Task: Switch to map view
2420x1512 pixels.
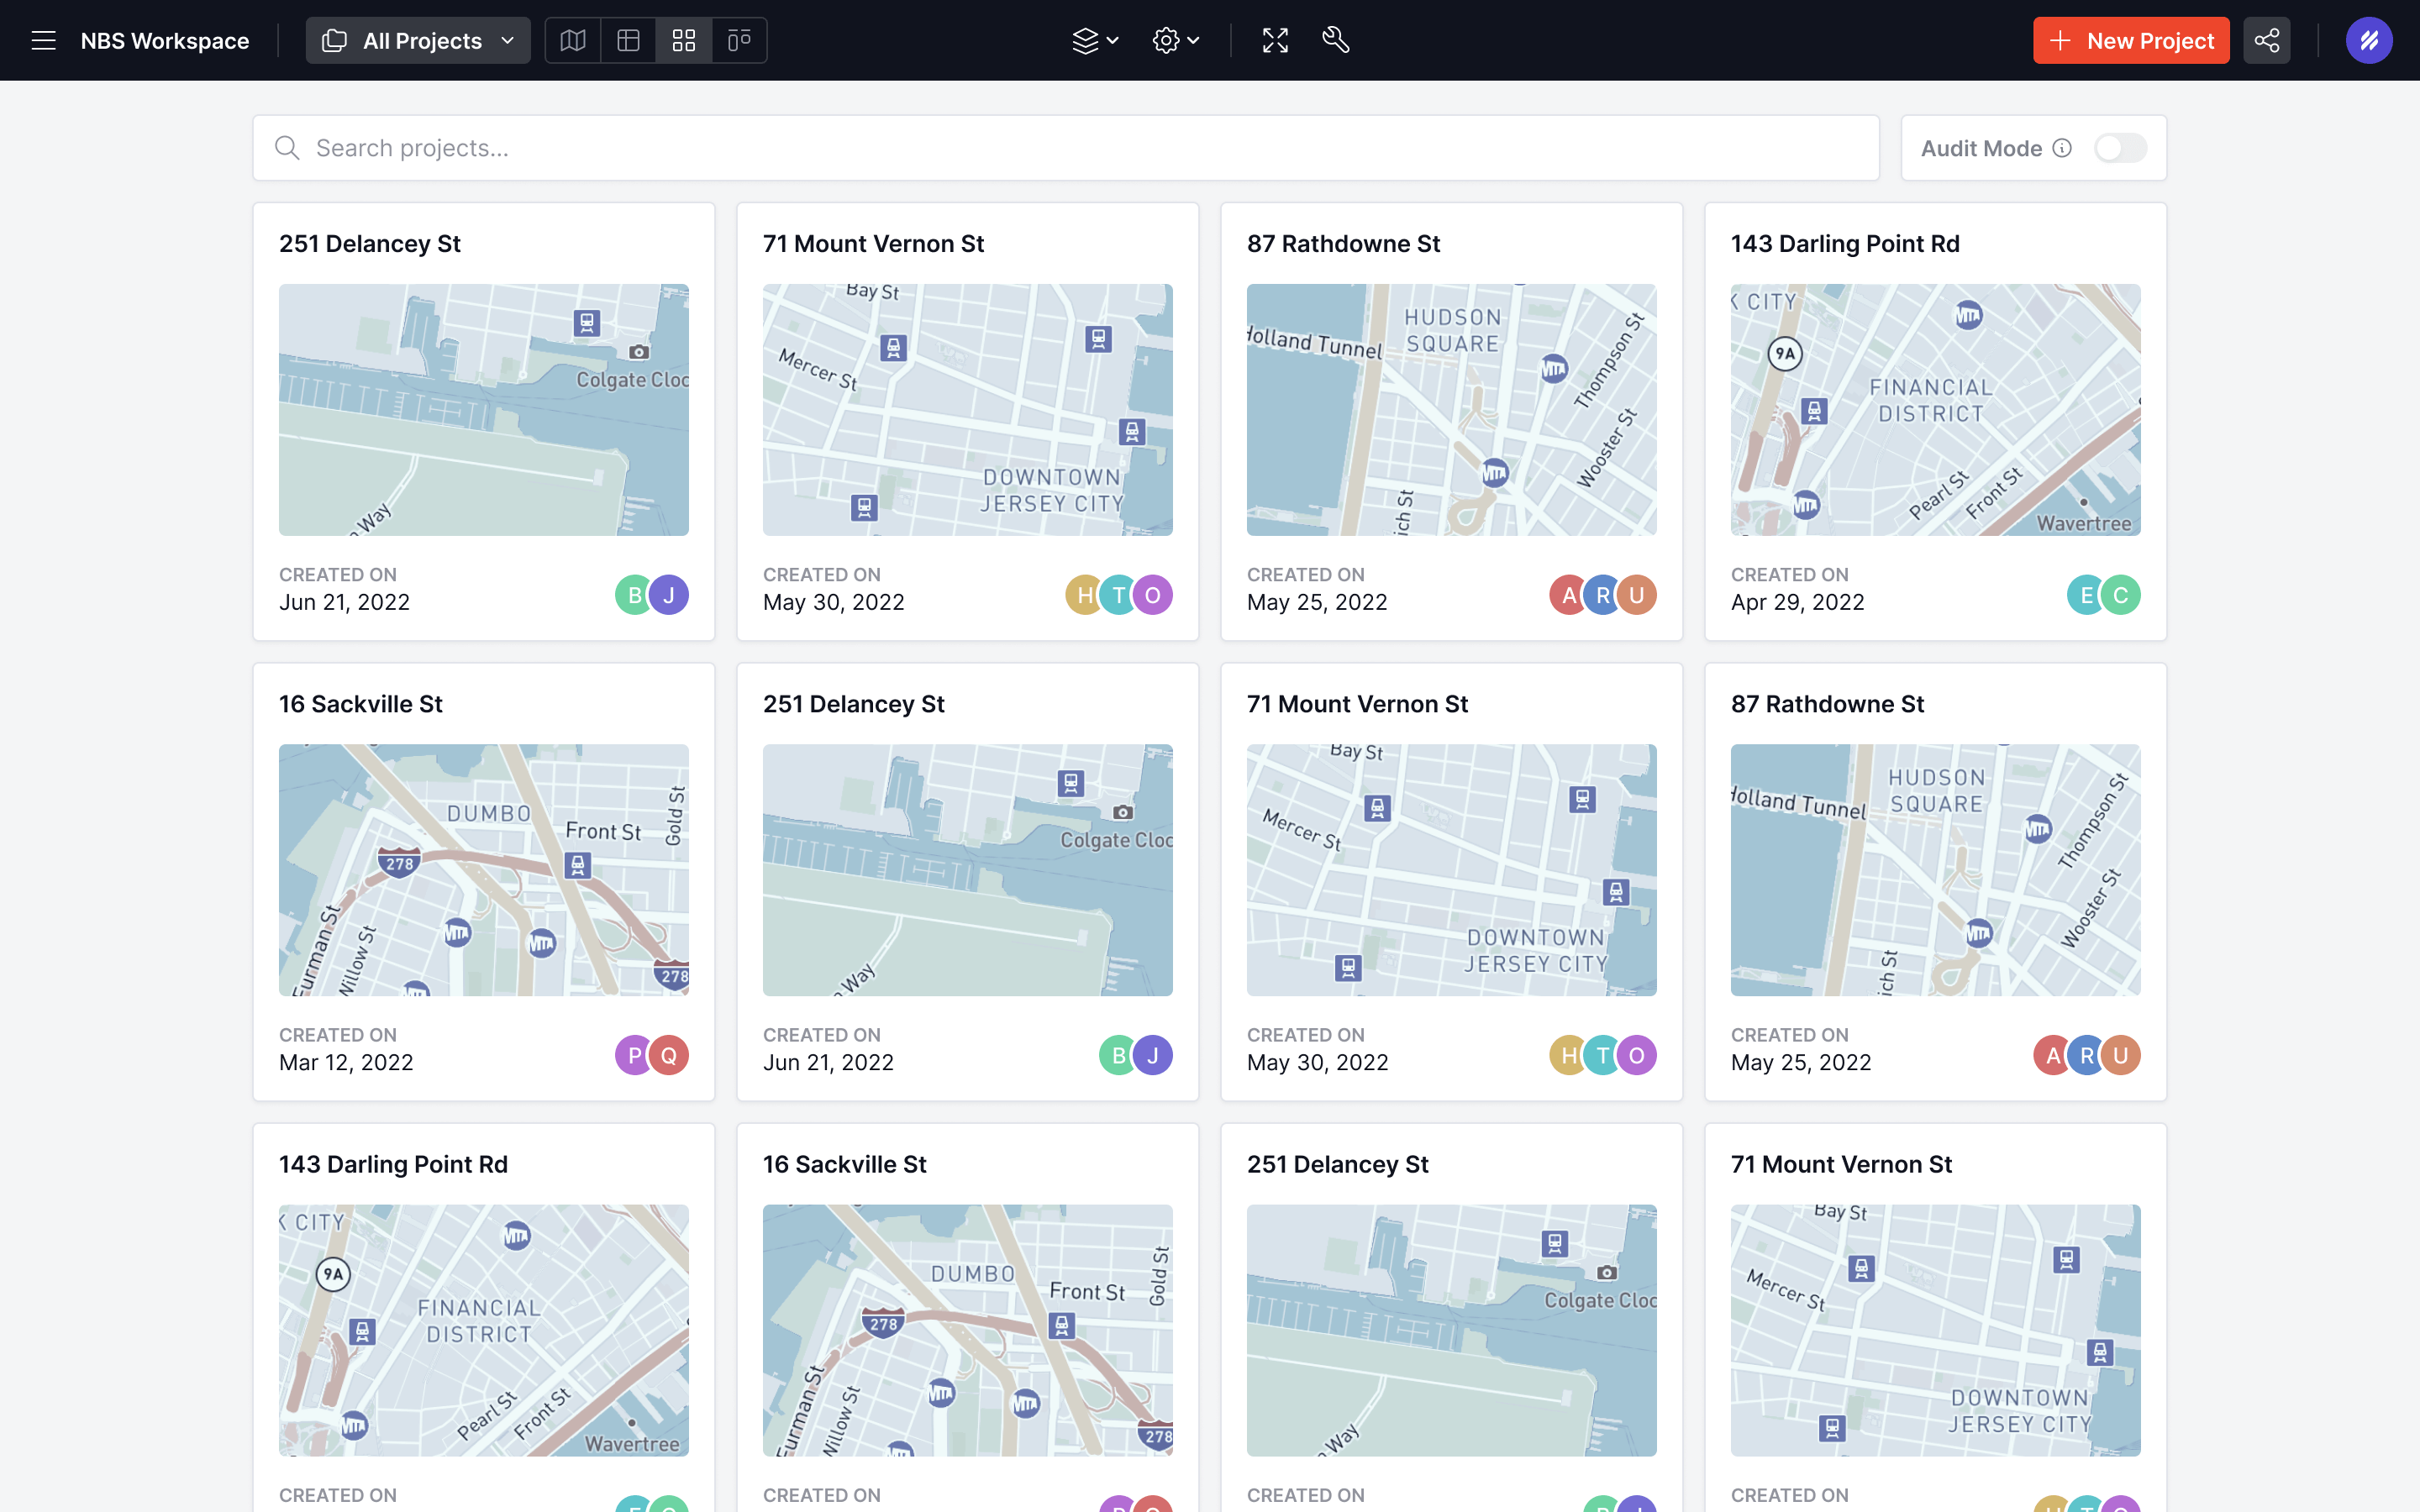Action: tap(573, 40)
